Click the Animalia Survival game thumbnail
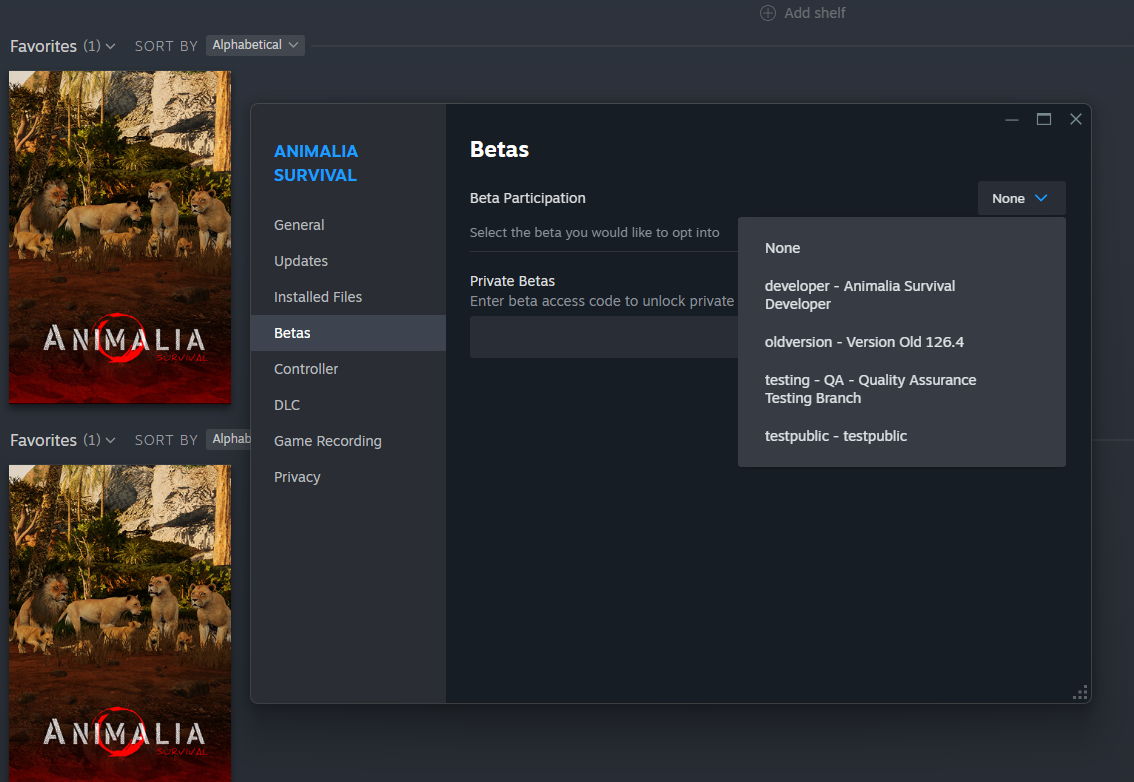The image size is (1134, 782). [x=120, y=237]
